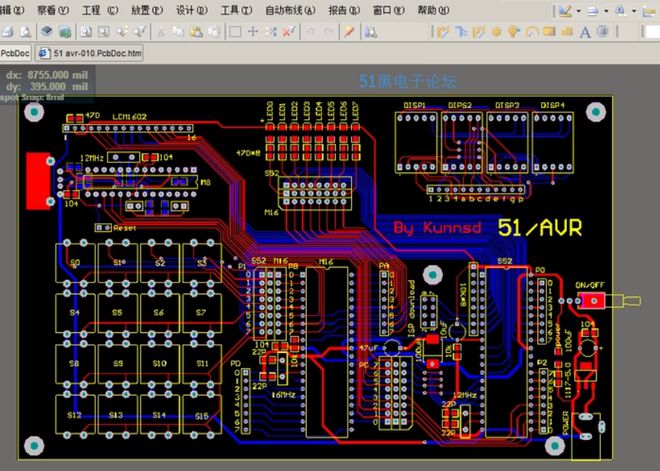Click the Rubber Stamp icon
The width and height of the screenshot is (660, 471).
214,32
